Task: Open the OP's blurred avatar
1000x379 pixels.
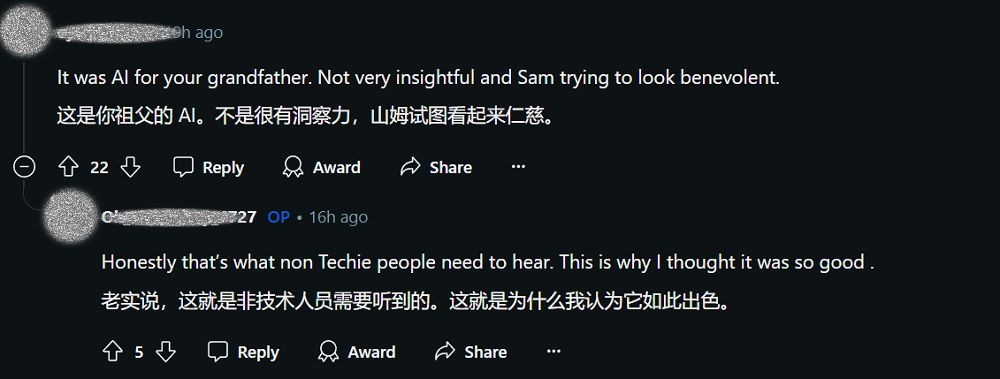Action: tap(72, 217)
